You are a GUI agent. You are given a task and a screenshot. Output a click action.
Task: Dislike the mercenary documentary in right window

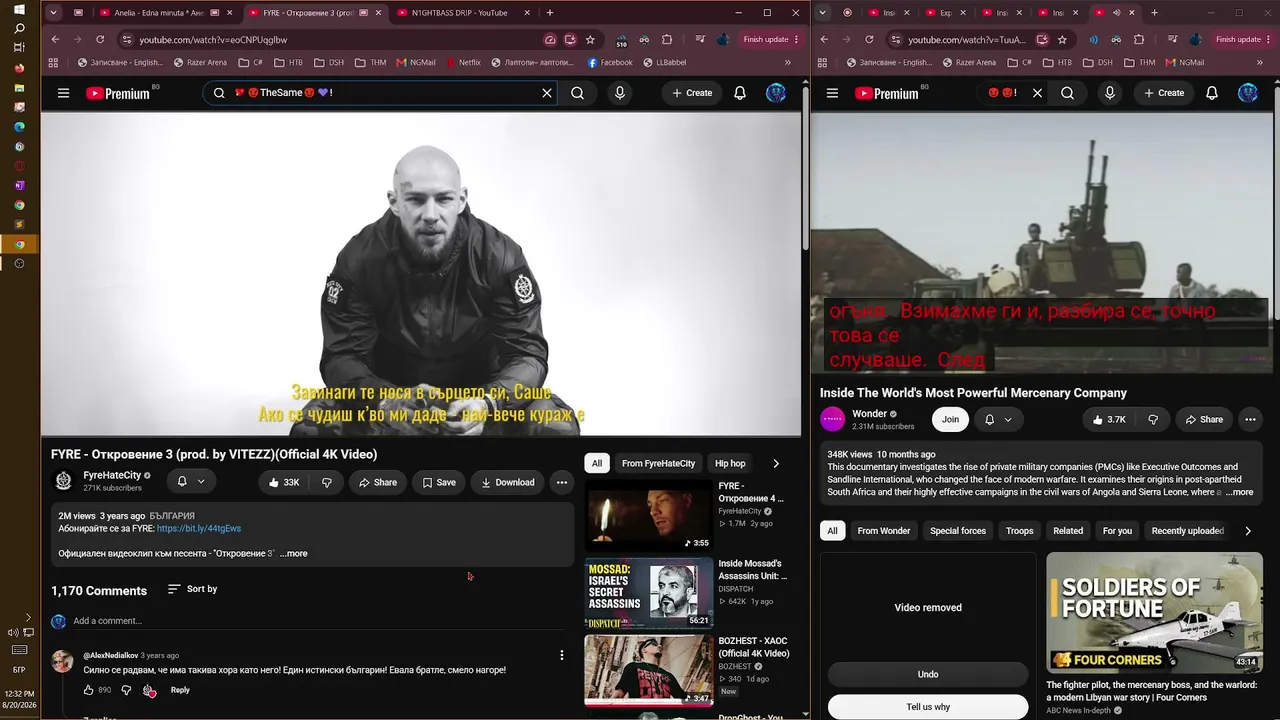pos(1152,420)
